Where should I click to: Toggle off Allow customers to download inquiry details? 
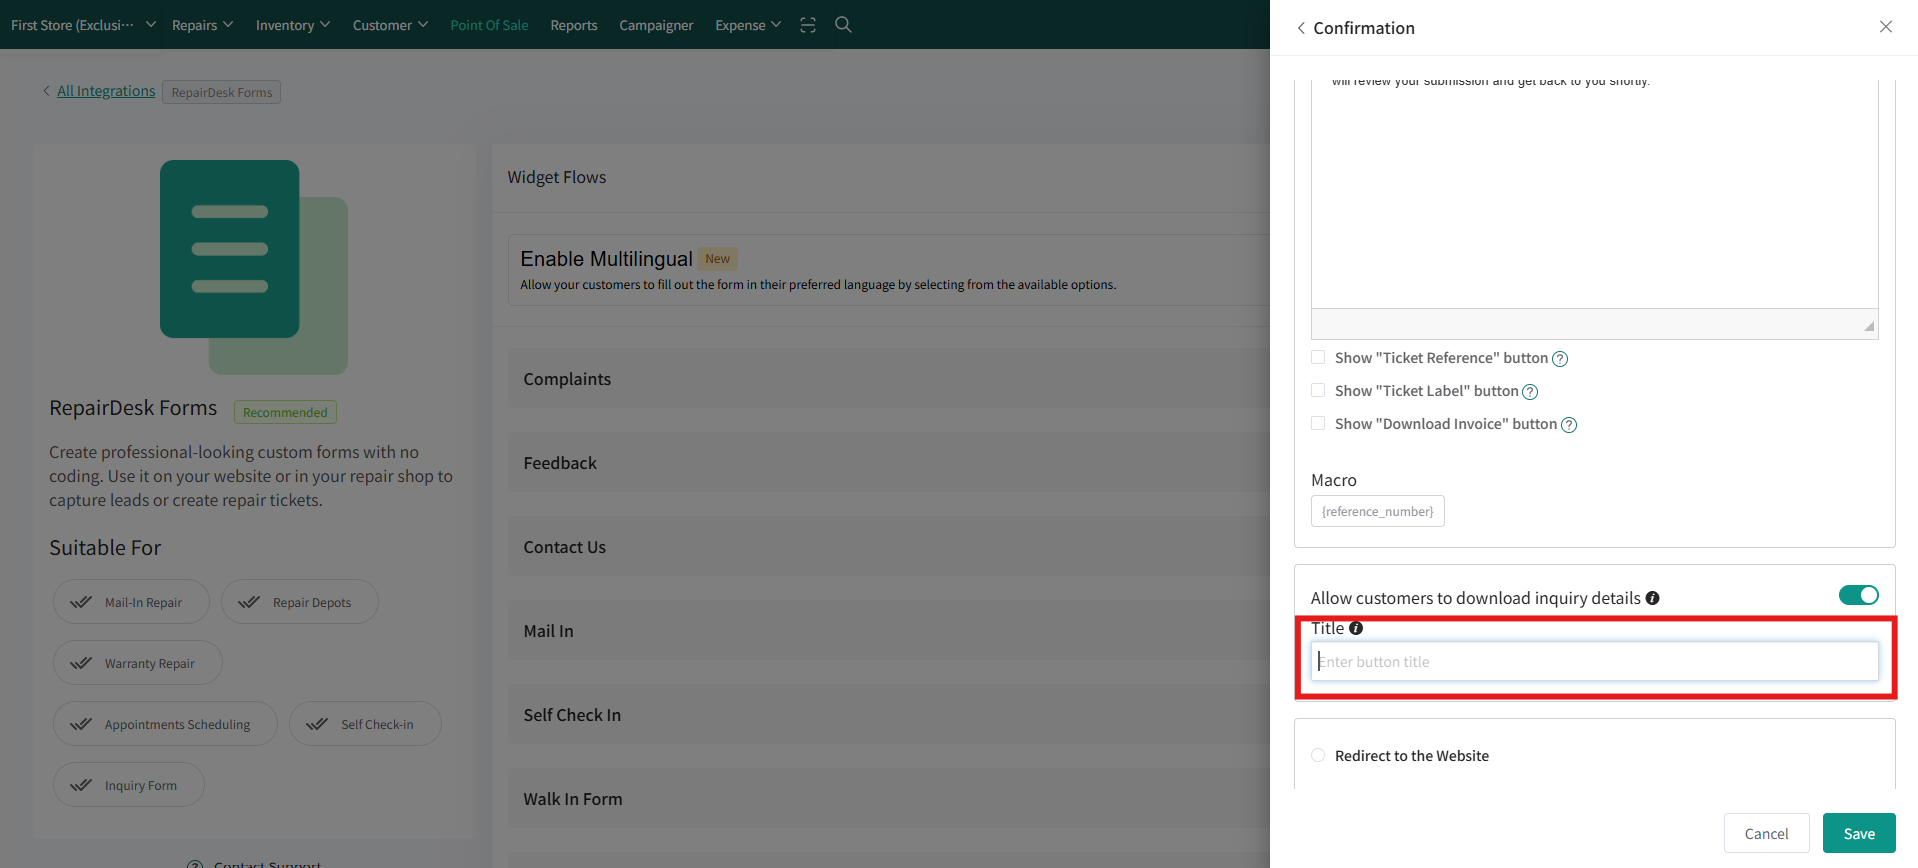click(1858, 595)
